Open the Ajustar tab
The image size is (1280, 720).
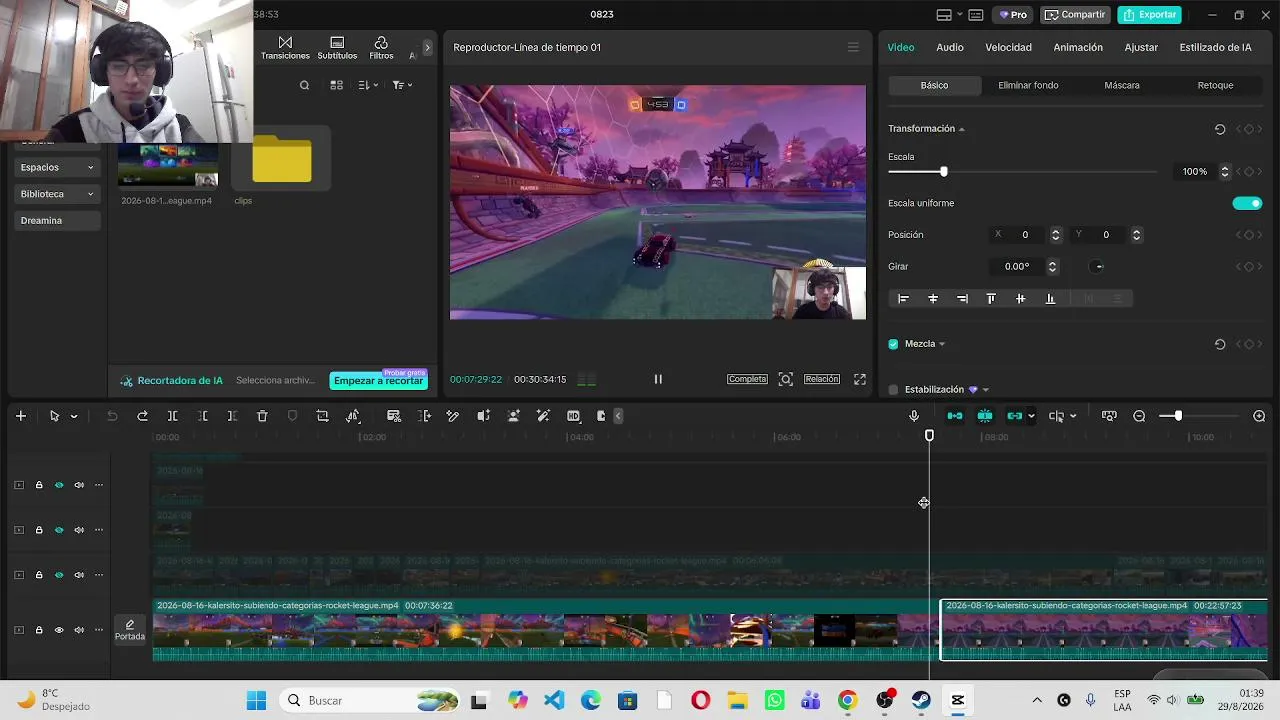(x=1141, y=47)
